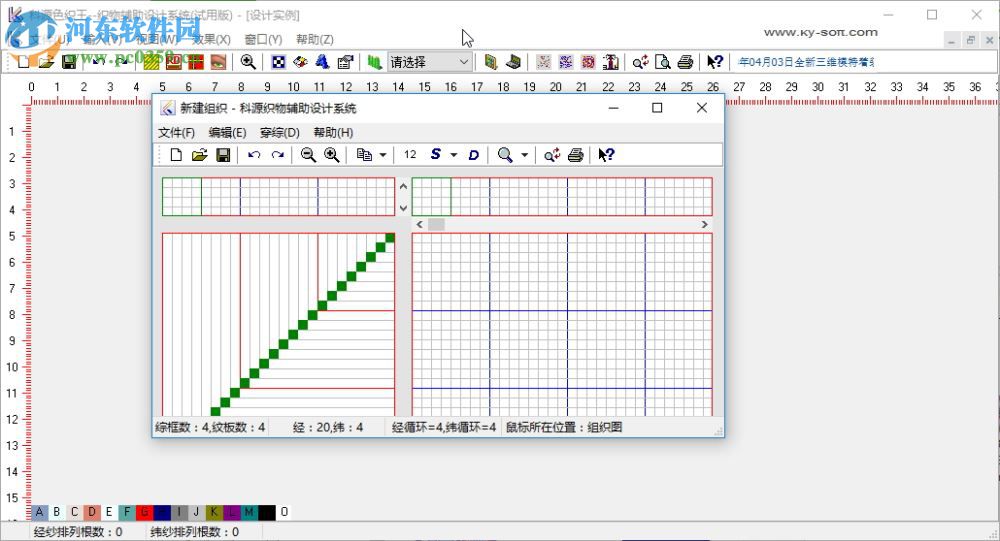
Task: Click the left arrow of the horizontal scrollbar
Action: [420, 225]
